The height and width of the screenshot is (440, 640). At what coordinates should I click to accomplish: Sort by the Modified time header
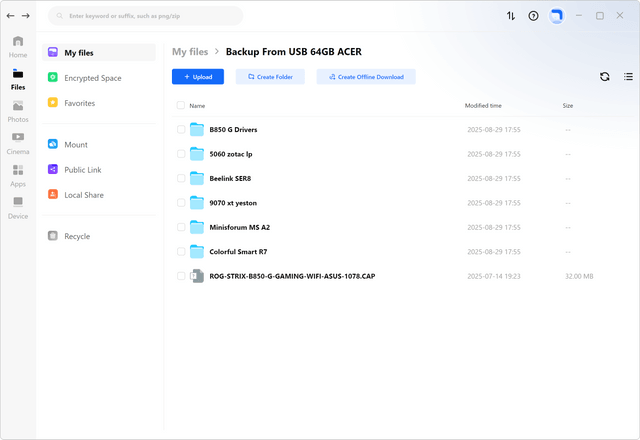(483, 105)
